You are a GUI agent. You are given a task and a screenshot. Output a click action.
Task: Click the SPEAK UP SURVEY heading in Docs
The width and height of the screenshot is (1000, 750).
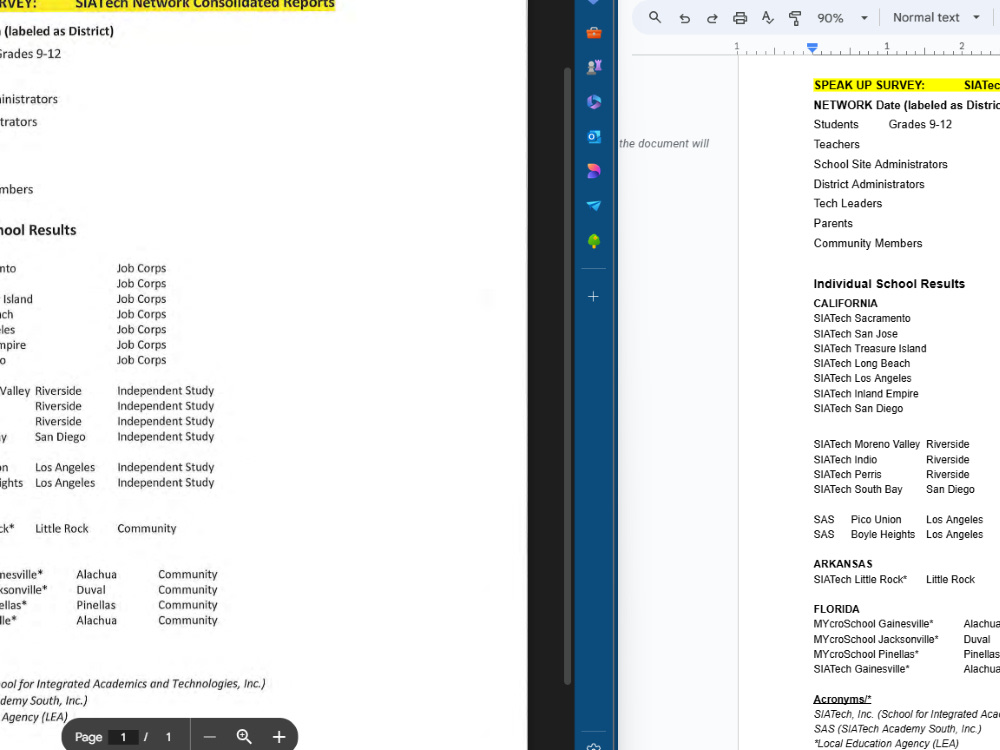(869, 85)
